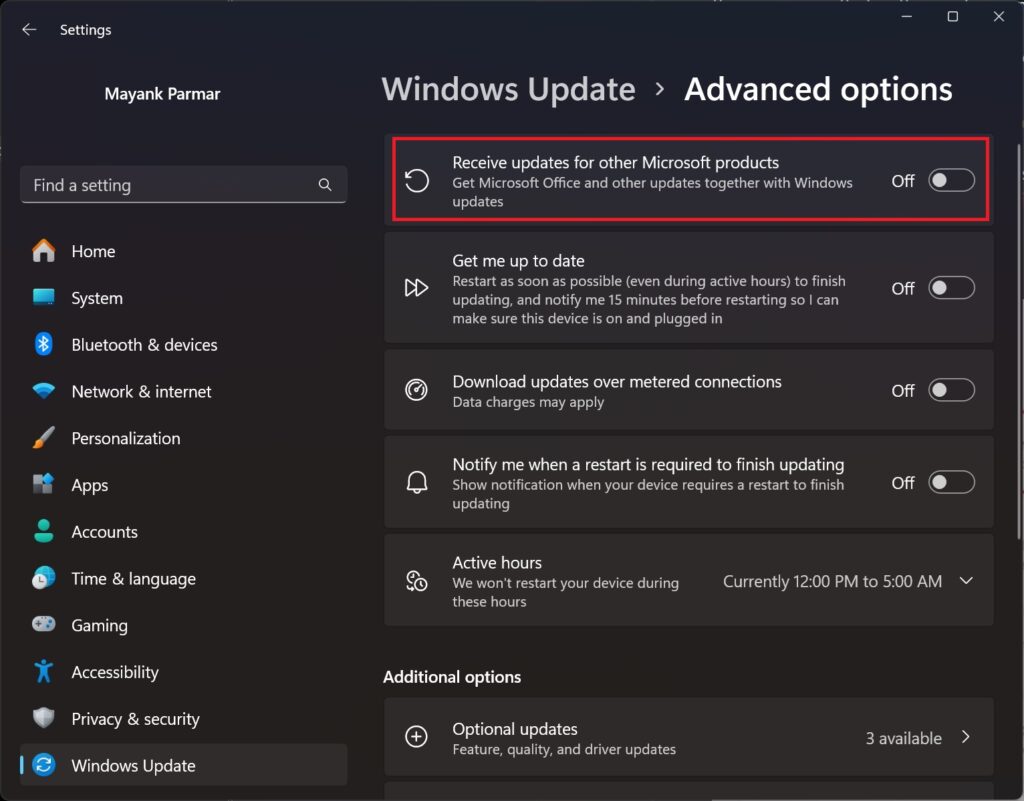
Task: Click the Network & internet icon
Action: [x=42, y=391]
